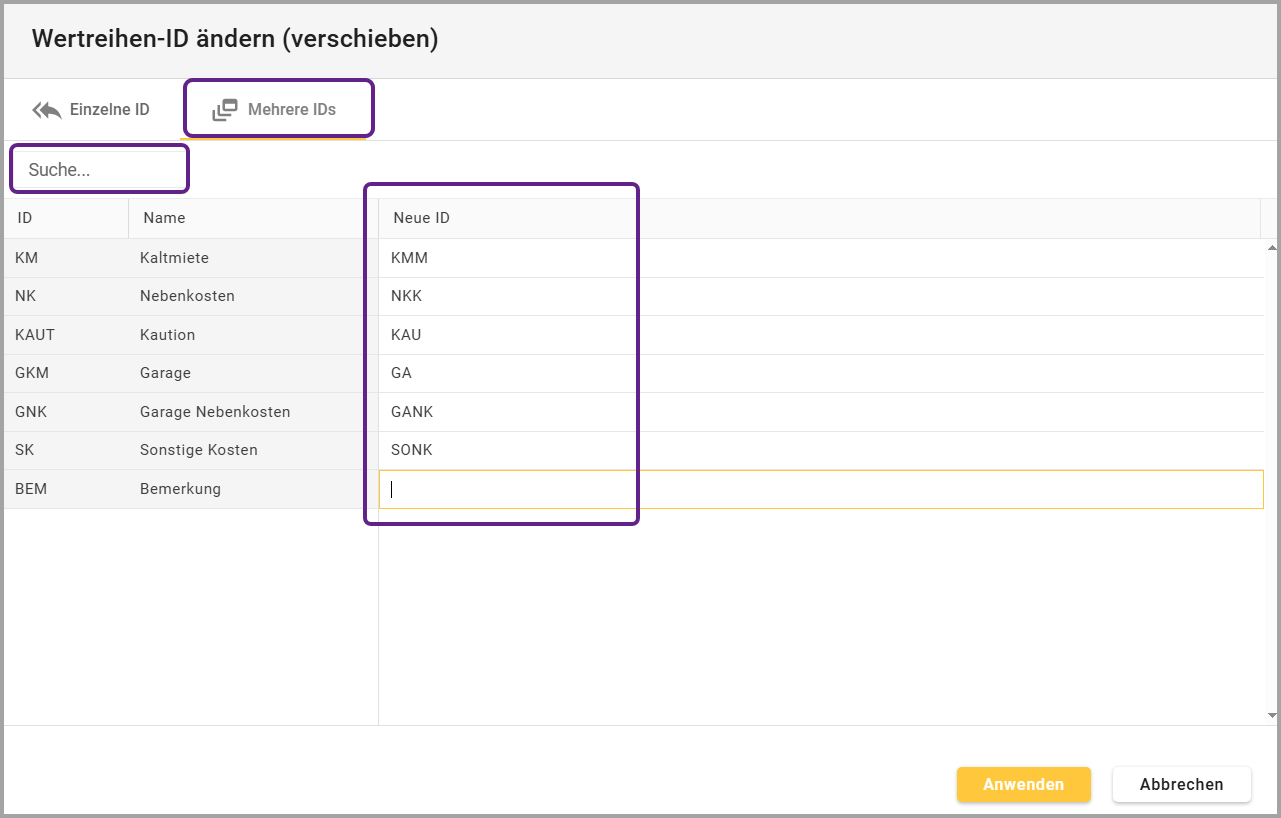This screenshot has height=818, width=1281.
Task: Sort by the ID column header
Action: point(26,218)
